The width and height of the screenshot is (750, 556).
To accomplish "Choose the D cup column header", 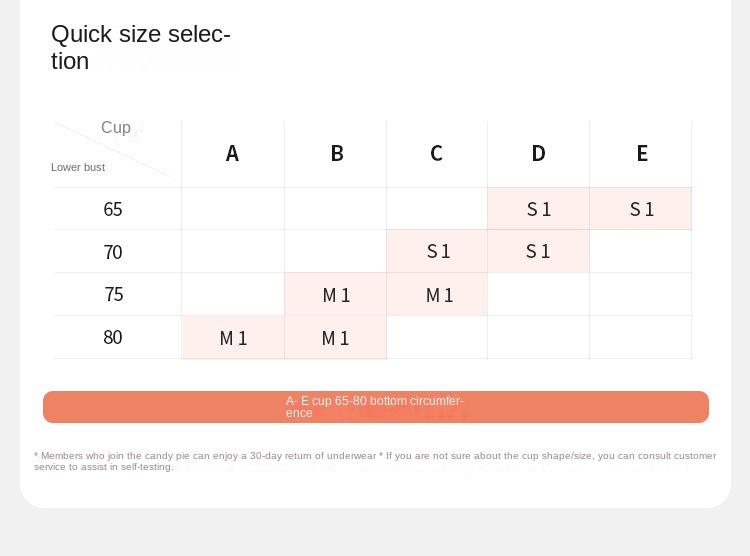I will click(x=538, y=154).
